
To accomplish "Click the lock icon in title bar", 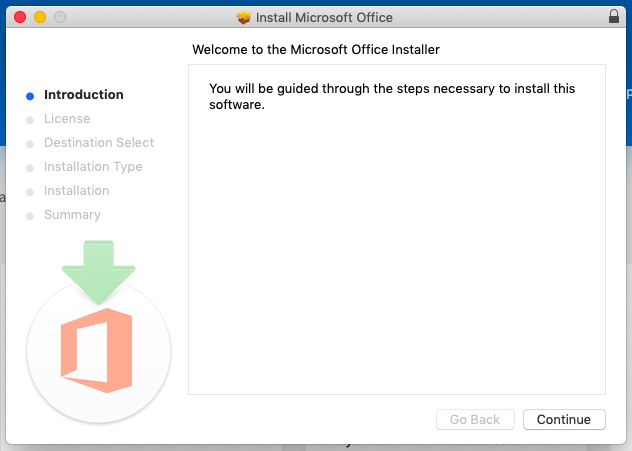I will 613,17.
